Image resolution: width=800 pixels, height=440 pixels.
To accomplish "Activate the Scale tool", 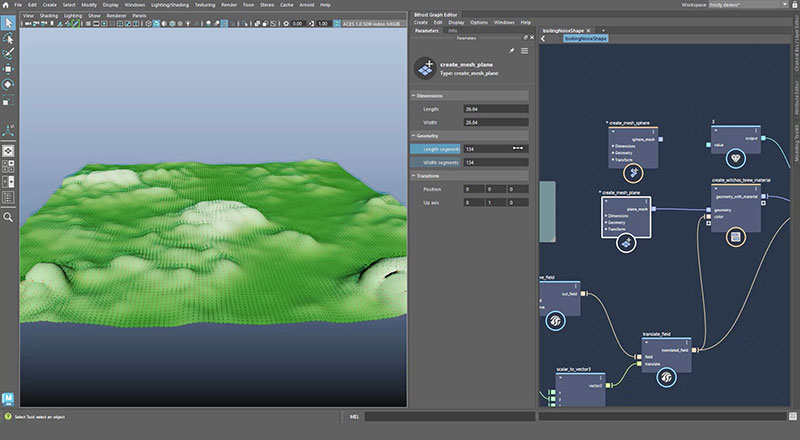I will pos(8,100).
